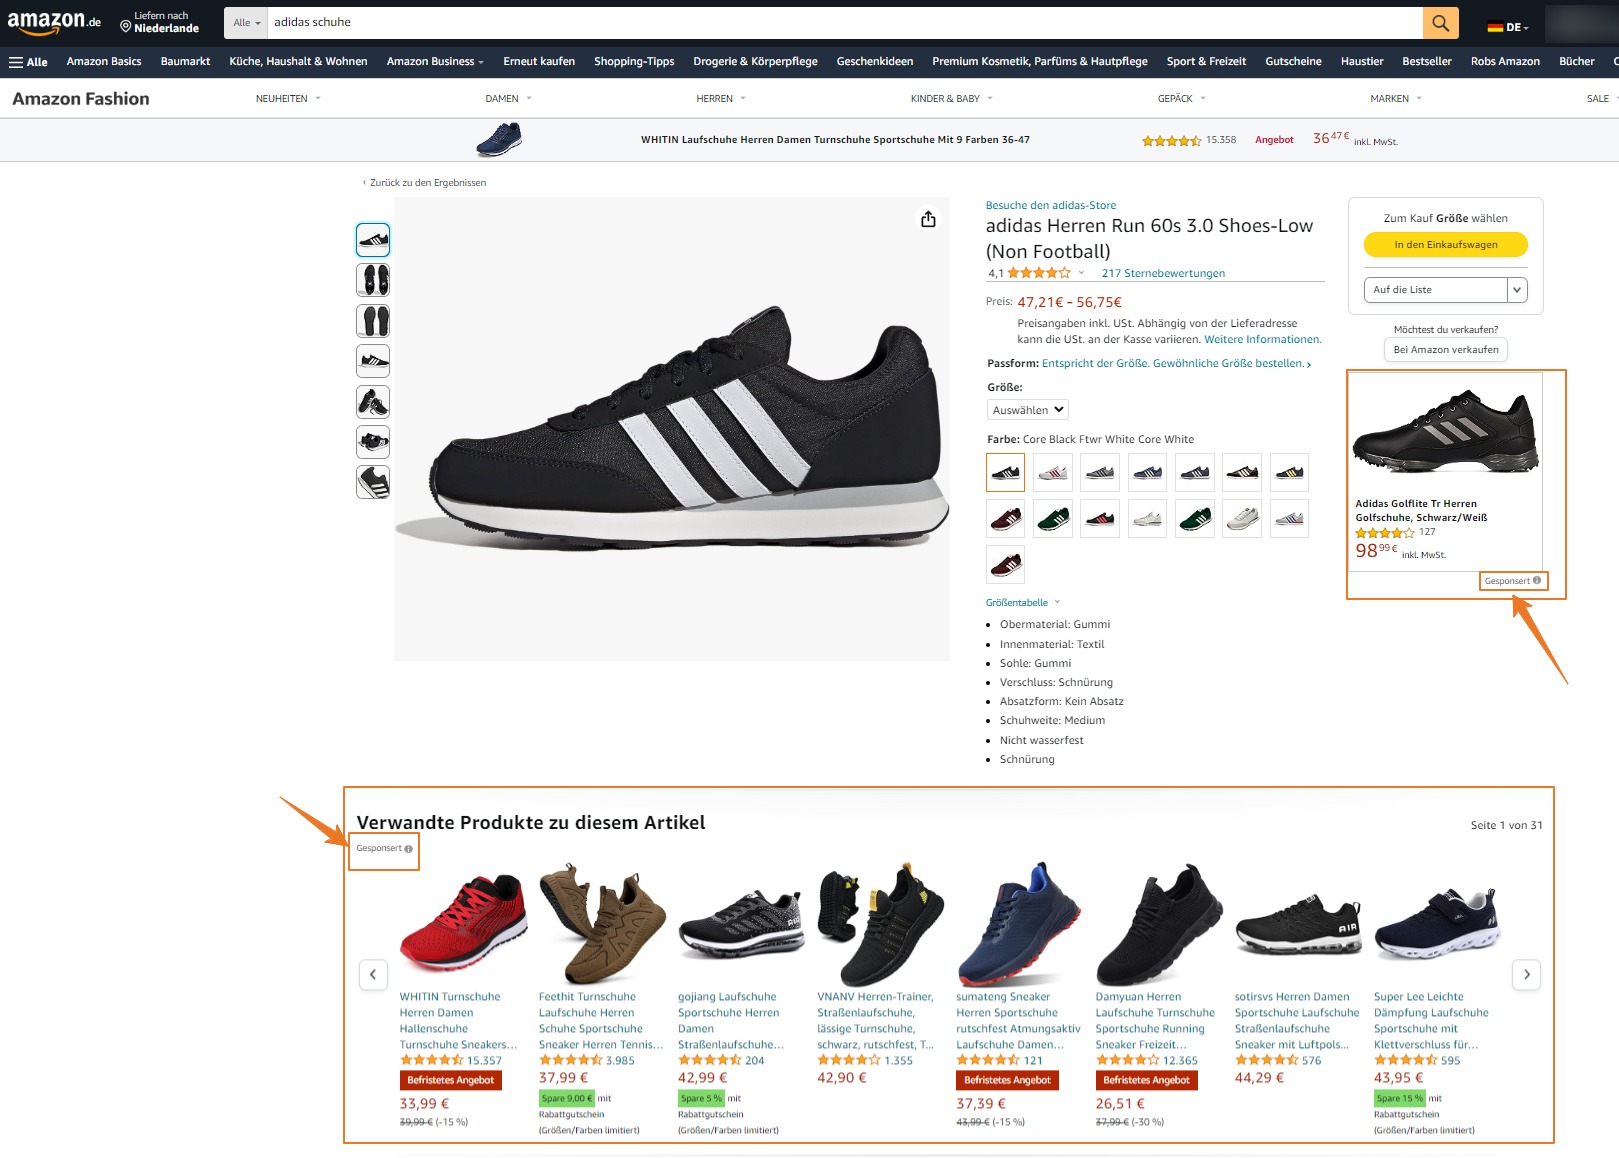Go to previous related products page

(x=373, y=974)
